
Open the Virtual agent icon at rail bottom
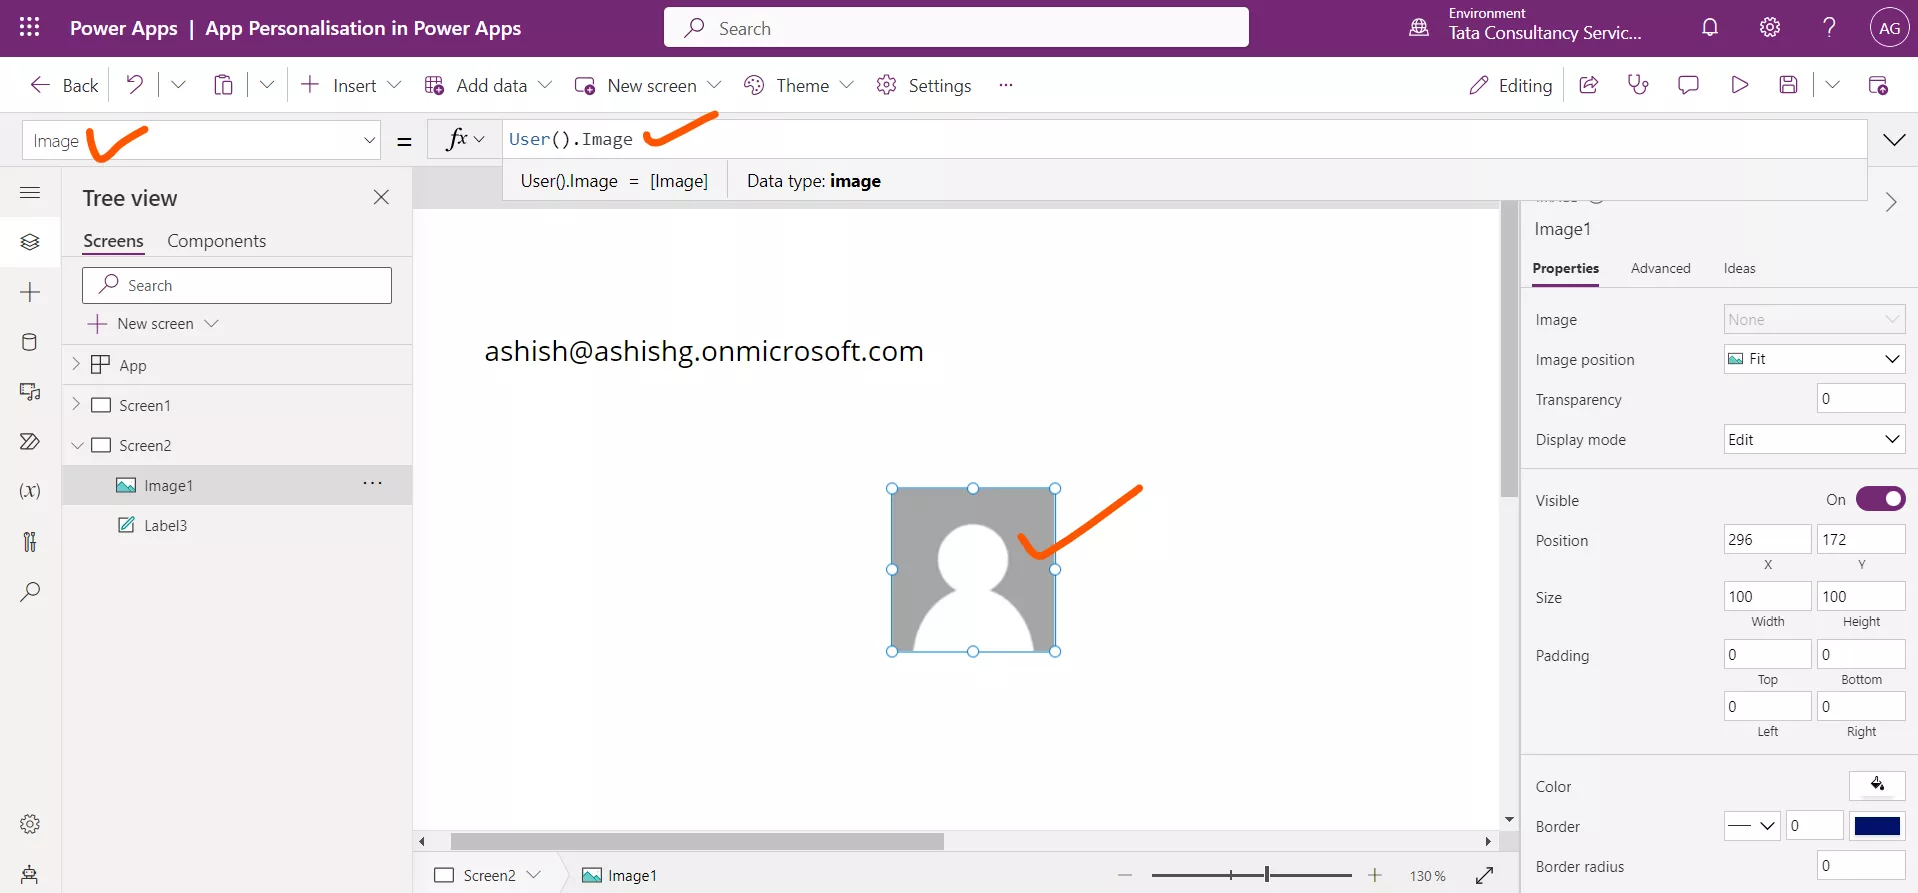tap(30, 874)
